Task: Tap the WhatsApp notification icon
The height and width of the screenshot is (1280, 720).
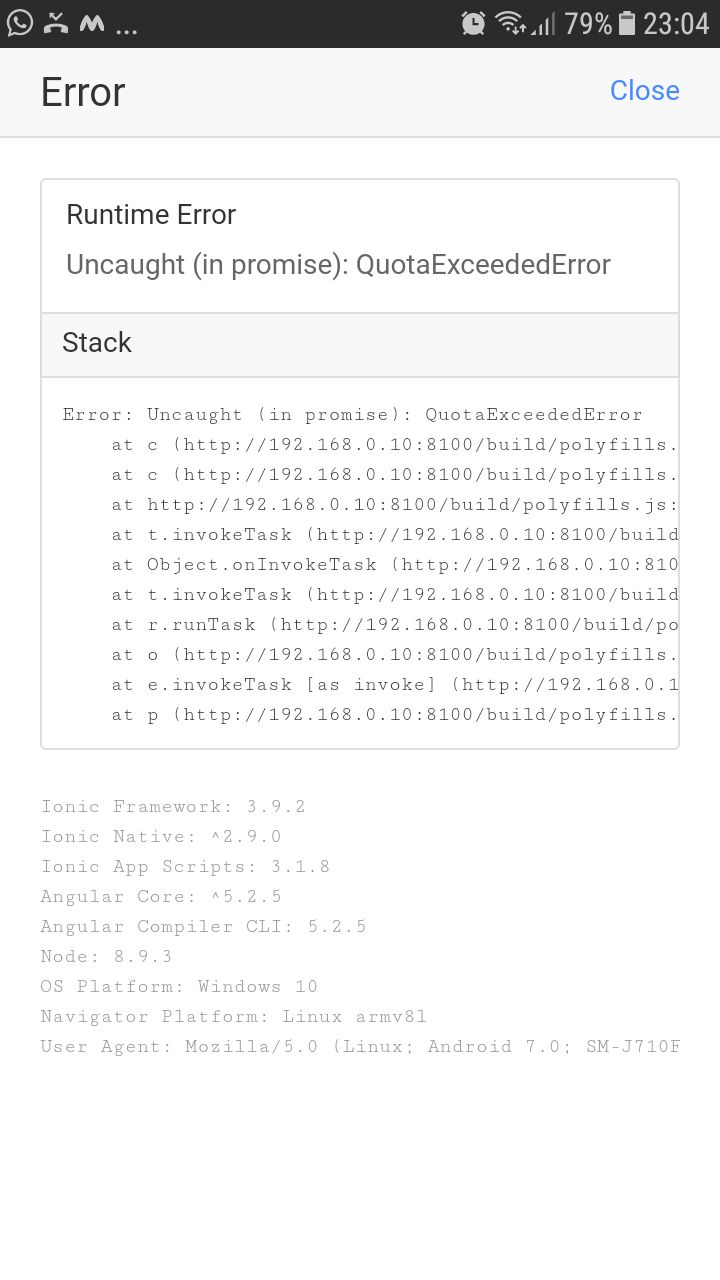Action: click(x=20, y=23)
